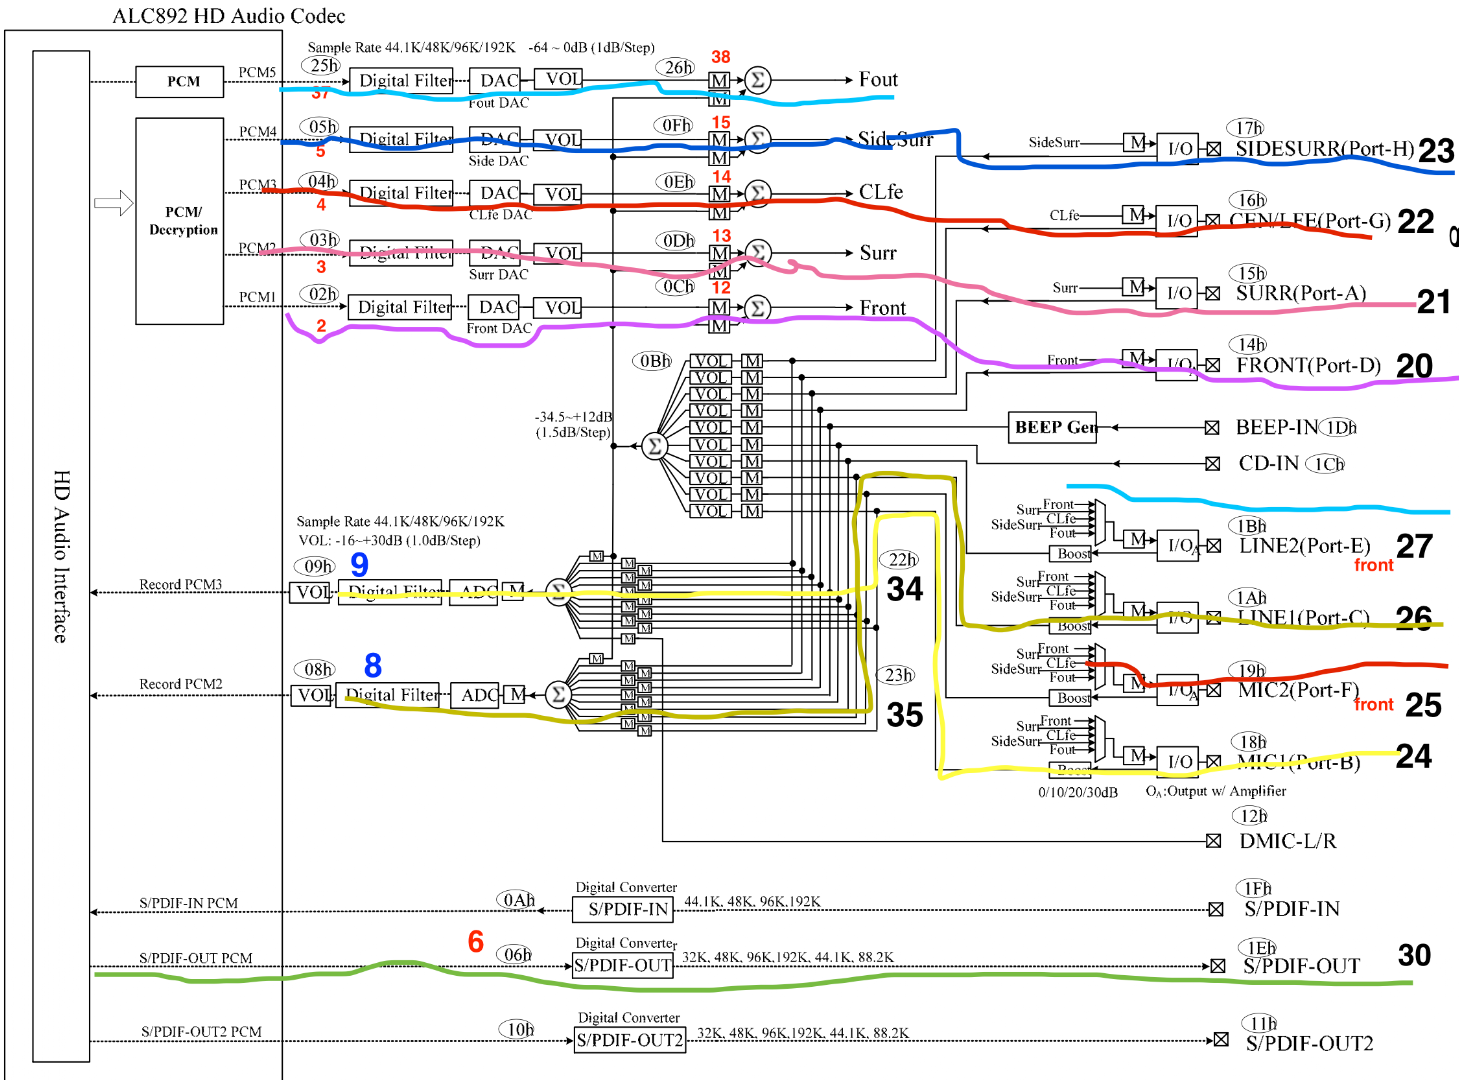Select the HD Audio Interface block

pyautogui.click(x=61, y=556)
